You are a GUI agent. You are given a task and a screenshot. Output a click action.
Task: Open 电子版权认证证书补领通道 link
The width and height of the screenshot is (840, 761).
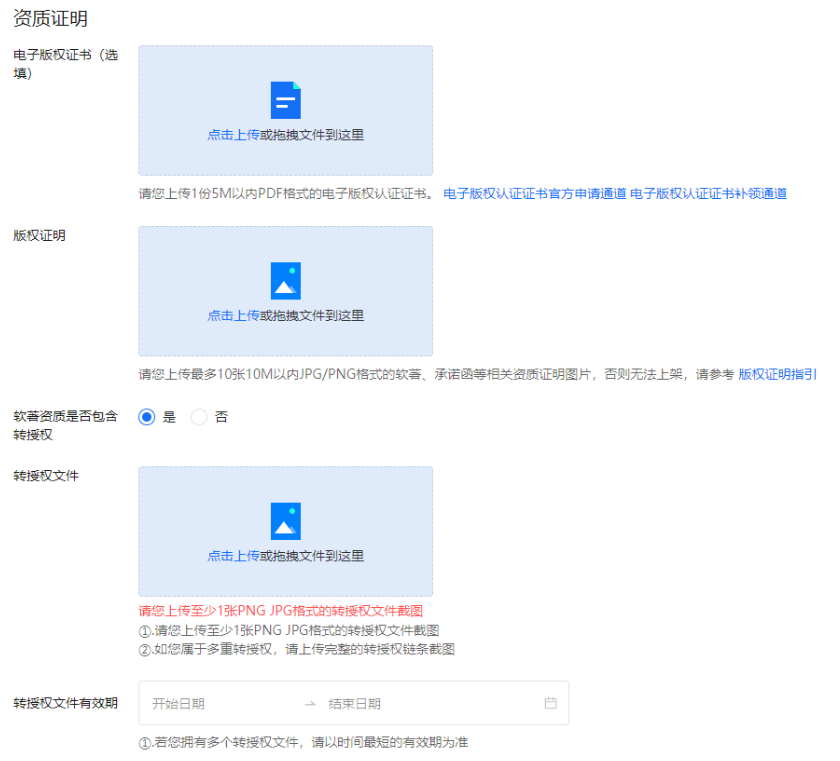[x=708, y=194]
